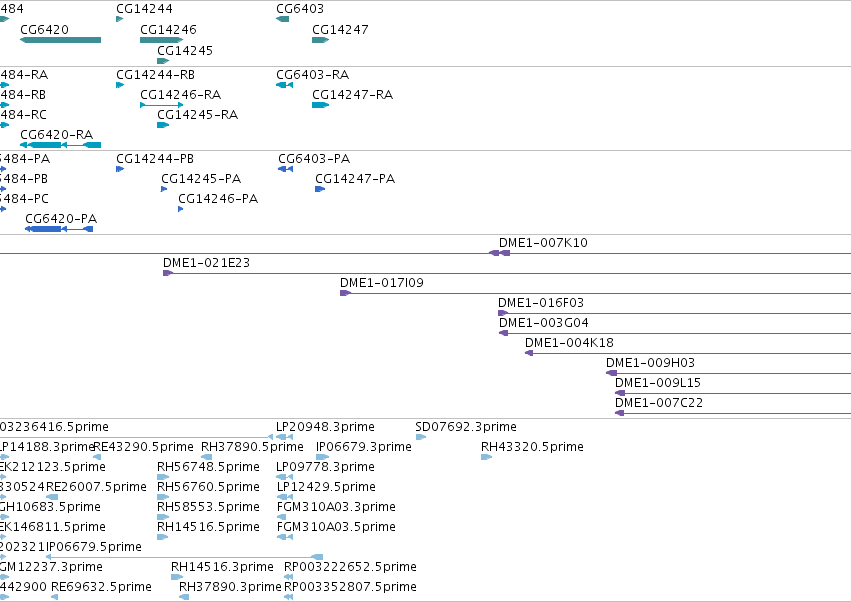Click the CG6403 gene label
This screenshot has width=851, height=602.
[300, 9]
